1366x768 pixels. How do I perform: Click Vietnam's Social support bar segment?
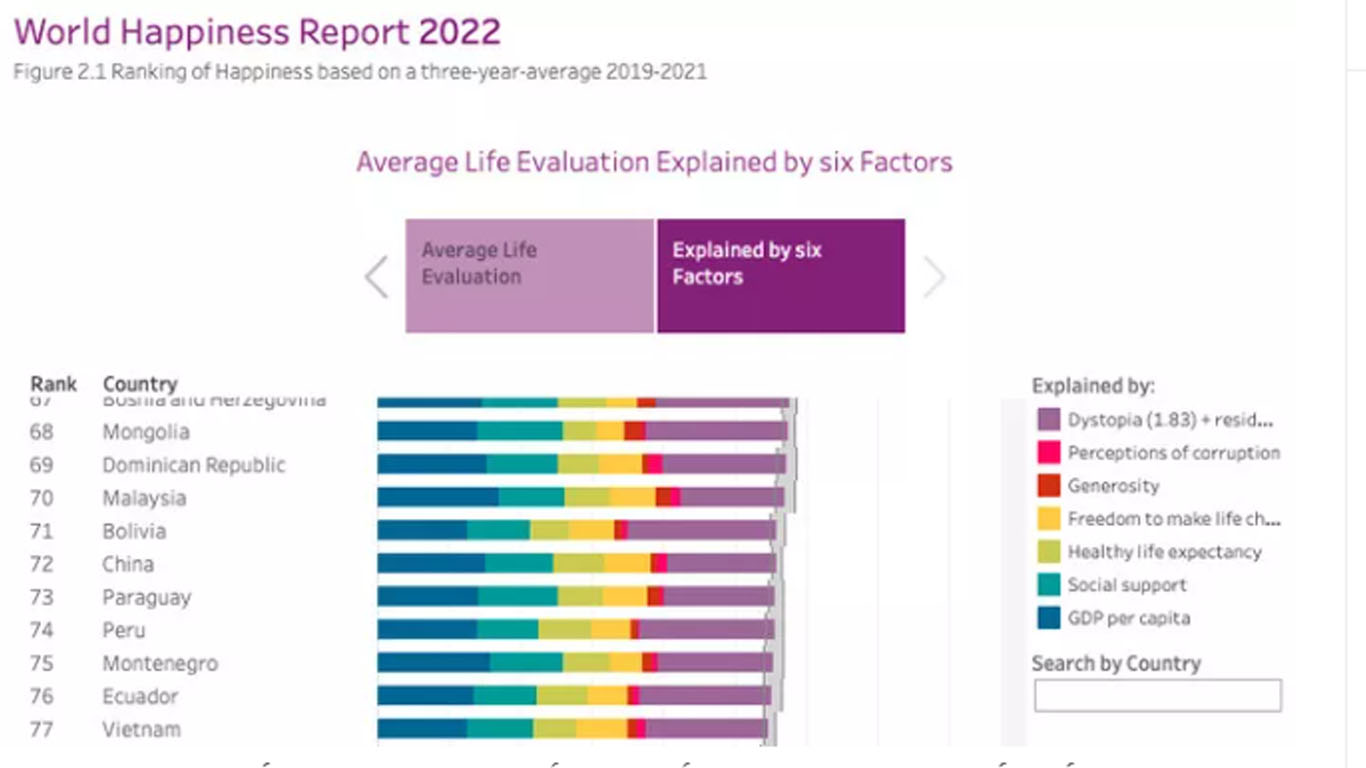(499, 729)
